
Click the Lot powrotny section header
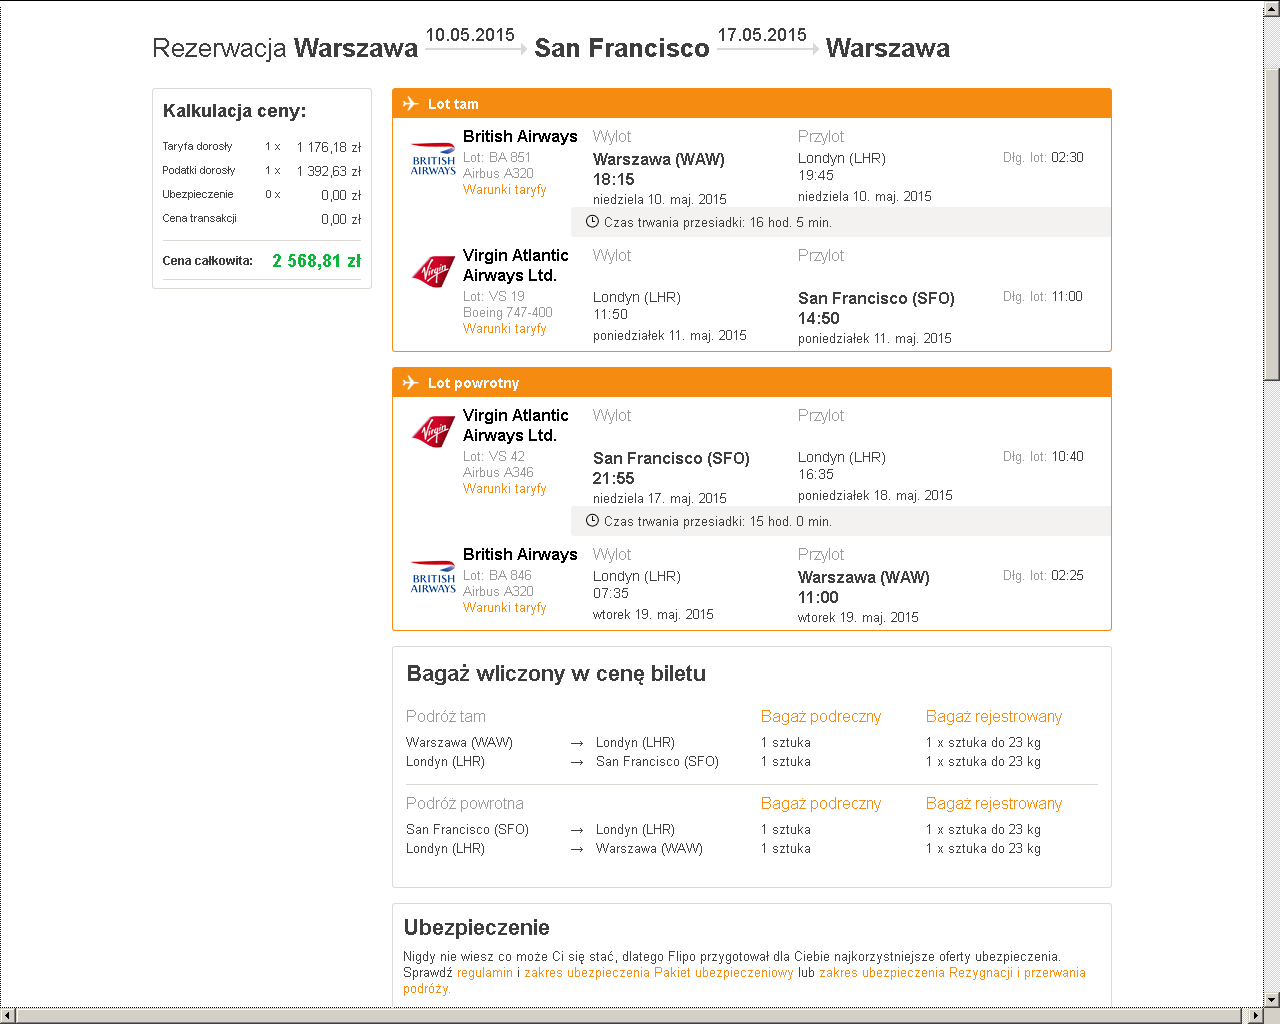pyautogui.click(x=752, y=382)
